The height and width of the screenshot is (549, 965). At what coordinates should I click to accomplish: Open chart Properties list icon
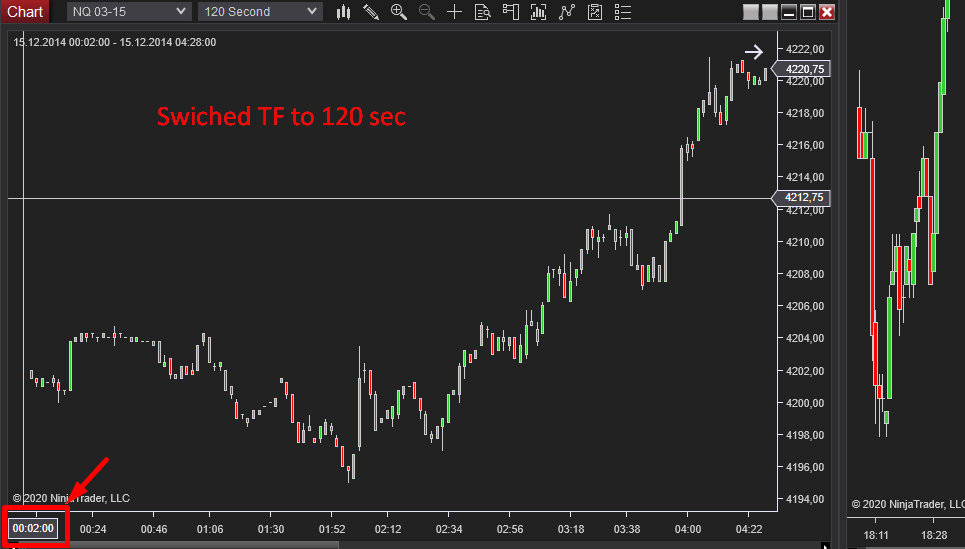(623, 12)
